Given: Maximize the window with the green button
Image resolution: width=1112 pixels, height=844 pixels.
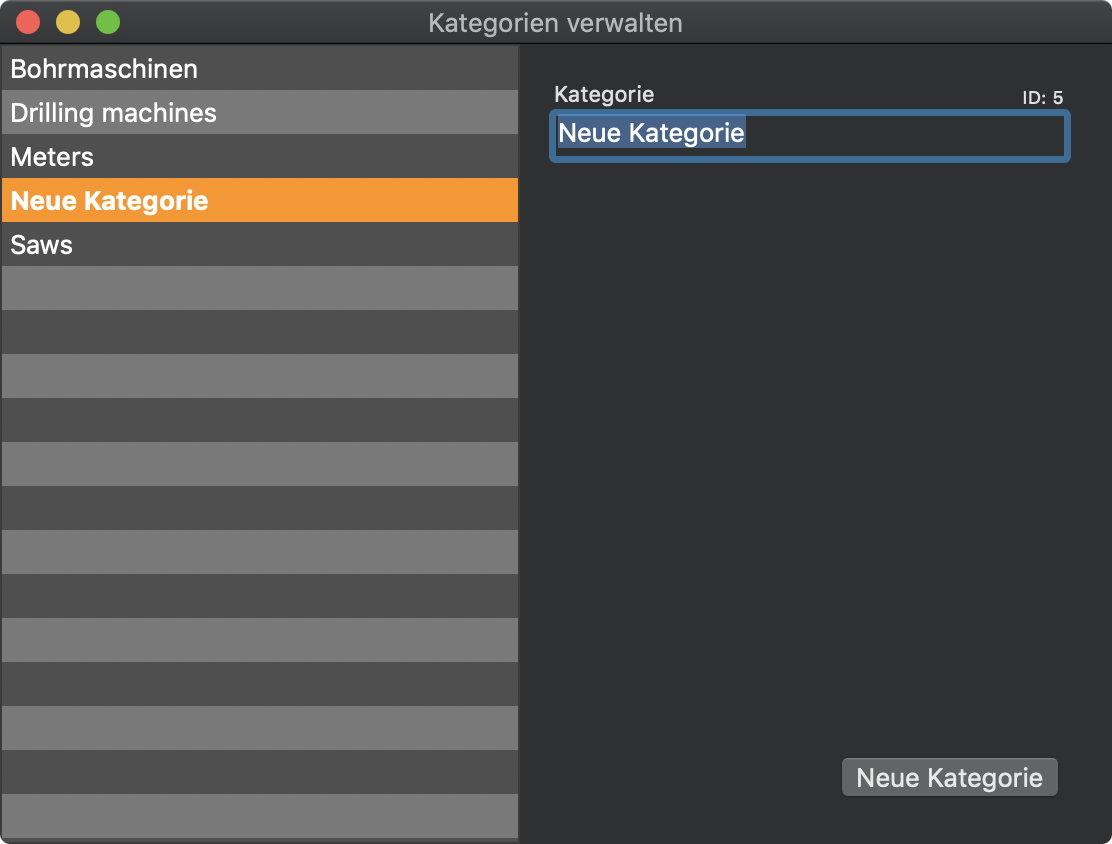Looking at the screenshot, I should point(108,22).
